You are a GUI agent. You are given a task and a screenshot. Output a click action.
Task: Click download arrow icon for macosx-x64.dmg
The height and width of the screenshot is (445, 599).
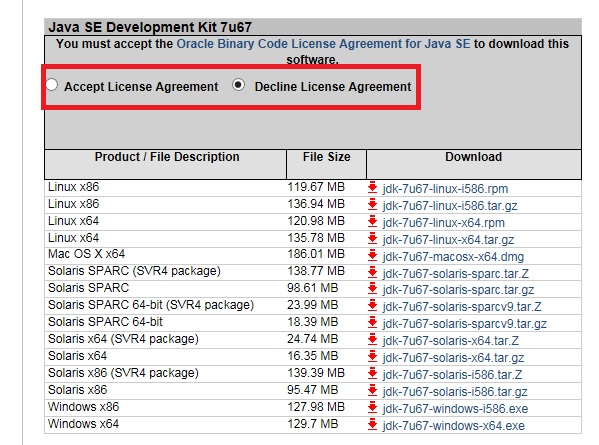coord(372,256)
